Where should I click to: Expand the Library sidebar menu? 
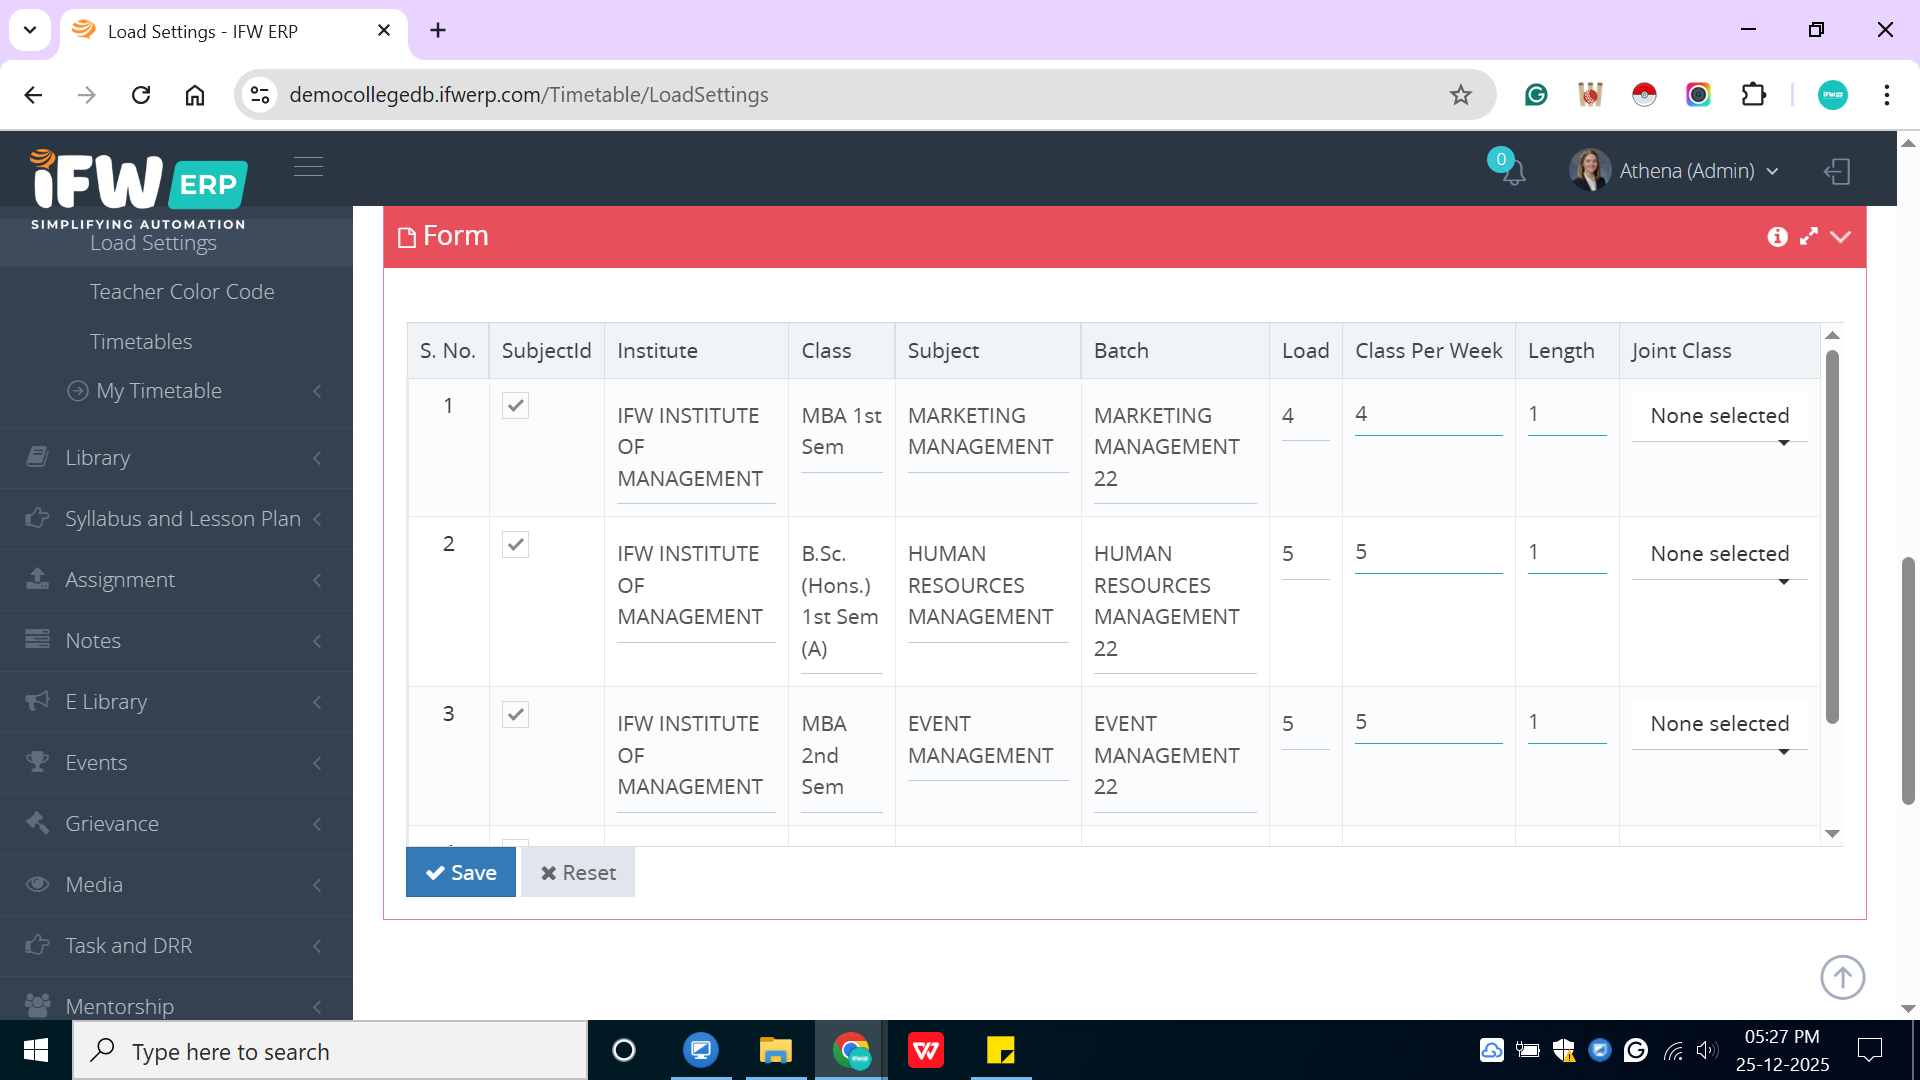click(98, 458)
